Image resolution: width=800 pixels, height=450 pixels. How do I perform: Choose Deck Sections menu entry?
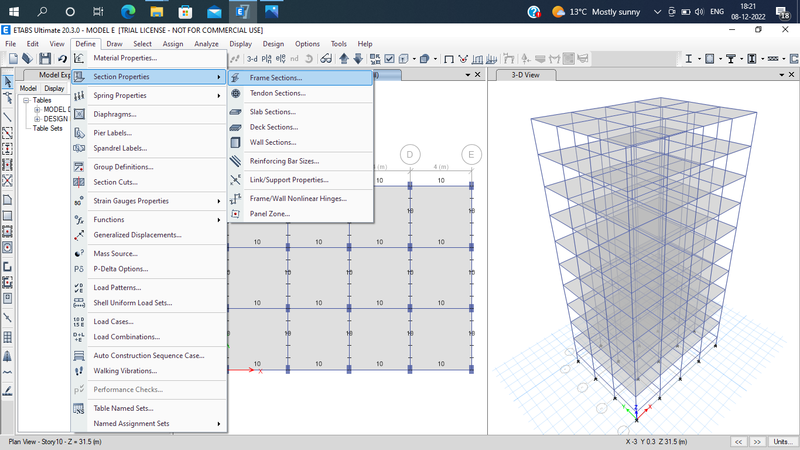(x=301, y=127)
